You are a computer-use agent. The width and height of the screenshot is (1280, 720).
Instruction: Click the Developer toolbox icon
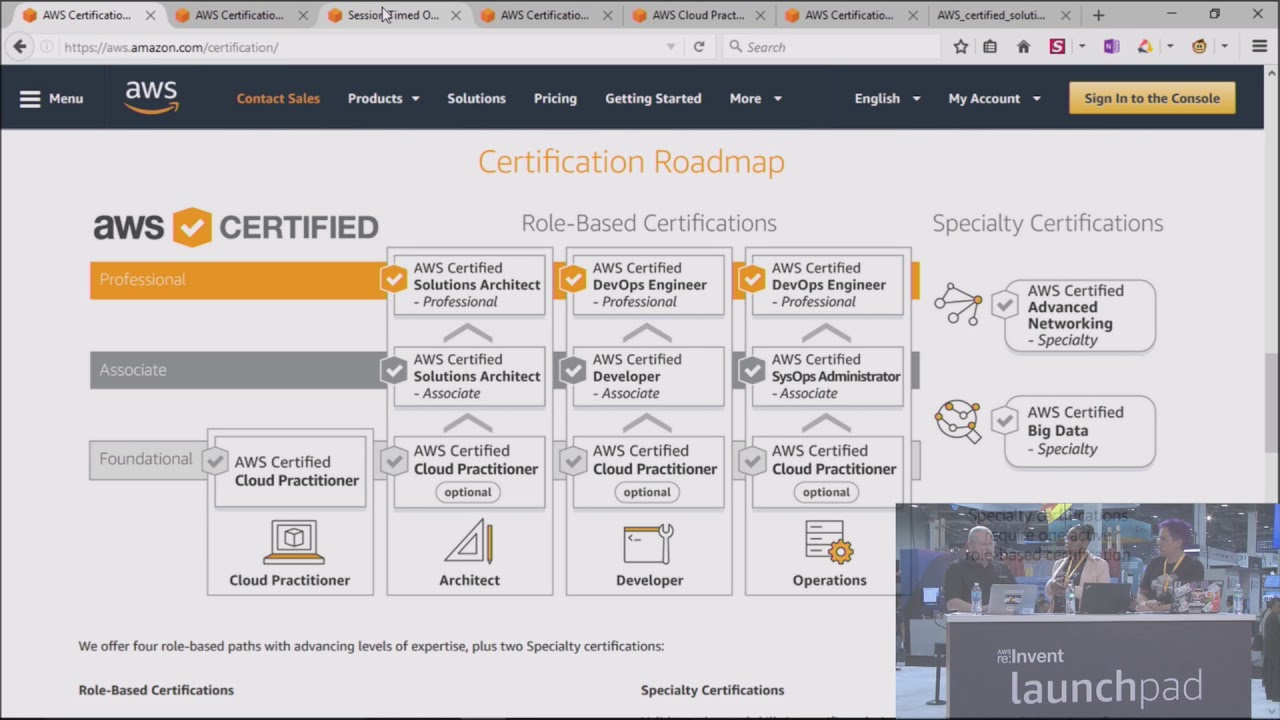tap(648, 543)
